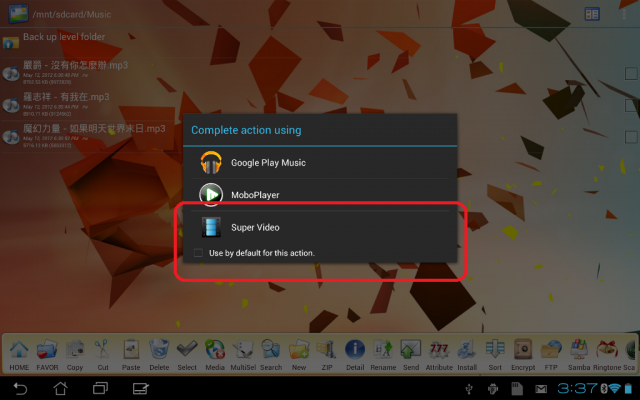Tap the HOME toolbar icon

tap(19, 354)
